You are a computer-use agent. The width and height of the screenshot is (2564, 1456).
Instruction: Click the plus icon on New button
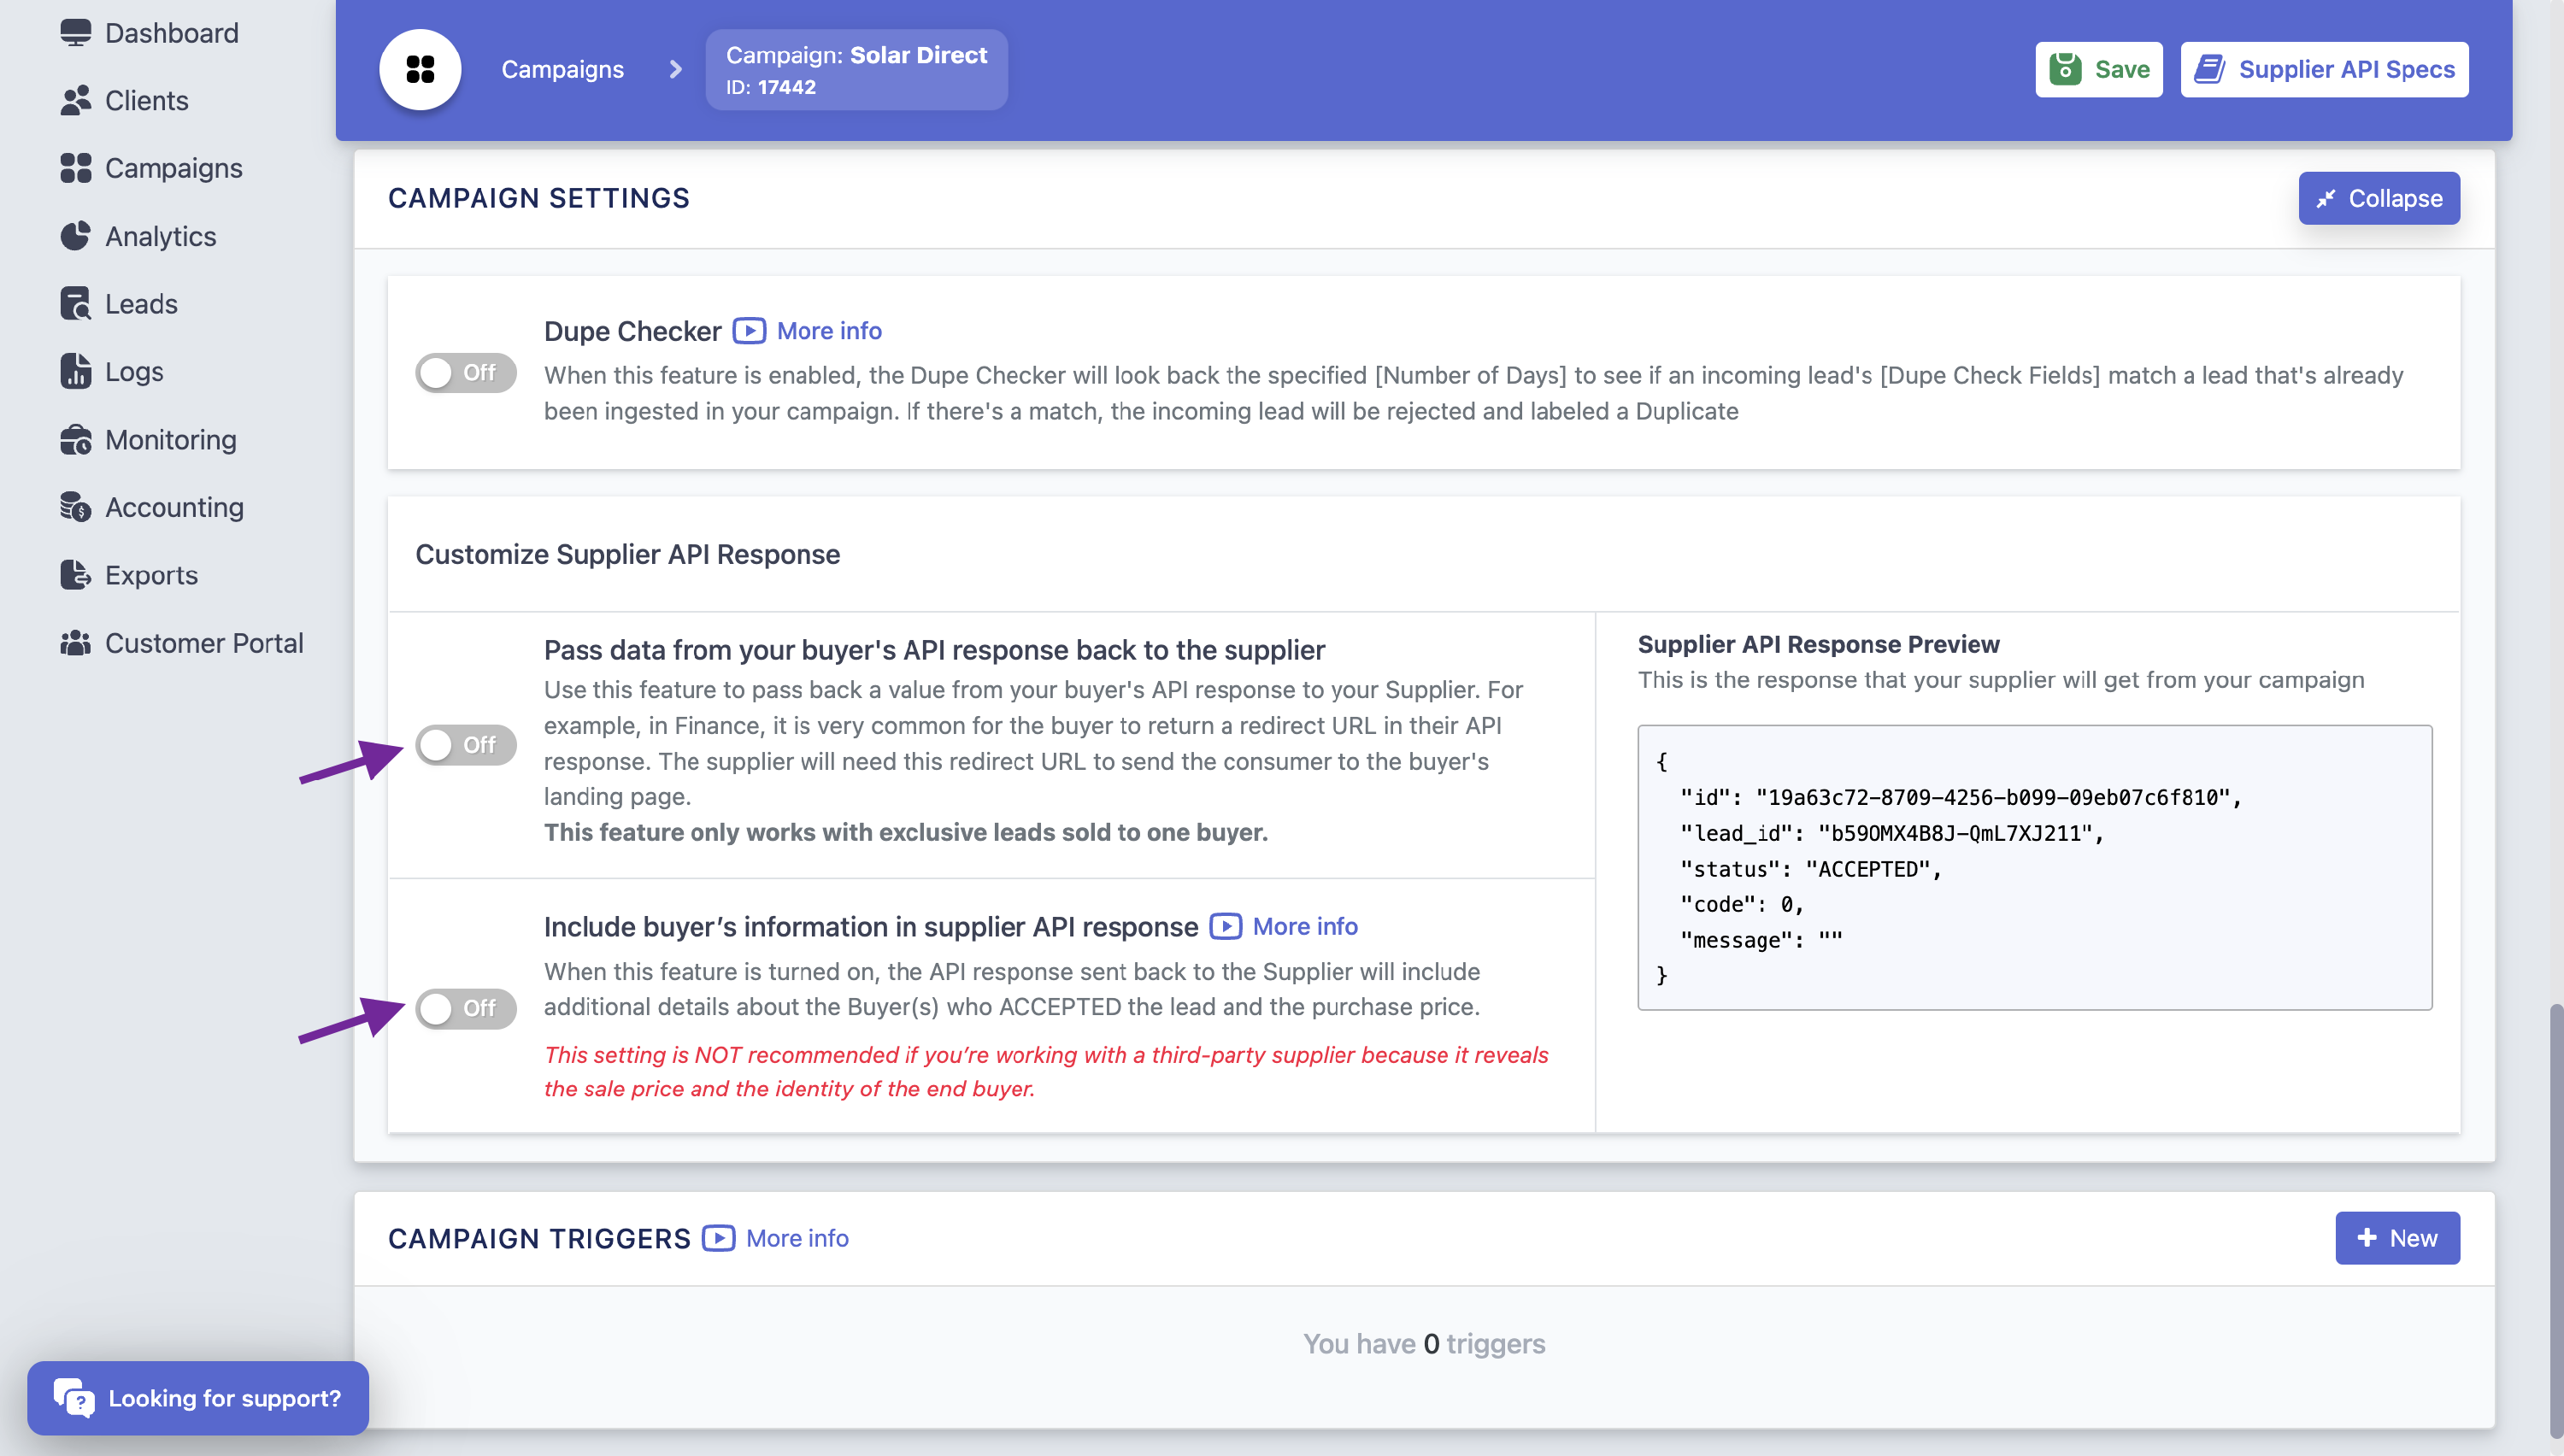coord(2367,1239)
